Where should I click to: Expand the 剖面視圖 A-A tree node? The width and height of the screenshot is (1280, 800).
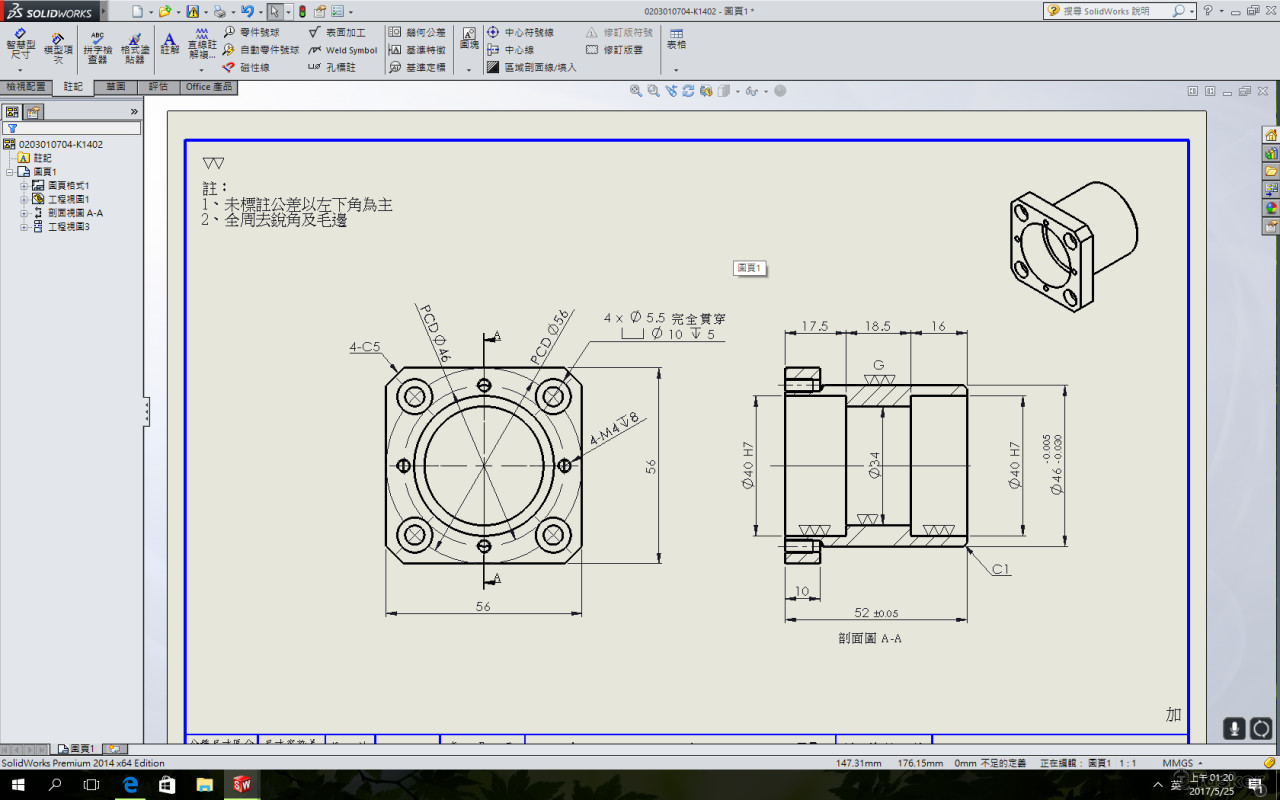24,213
